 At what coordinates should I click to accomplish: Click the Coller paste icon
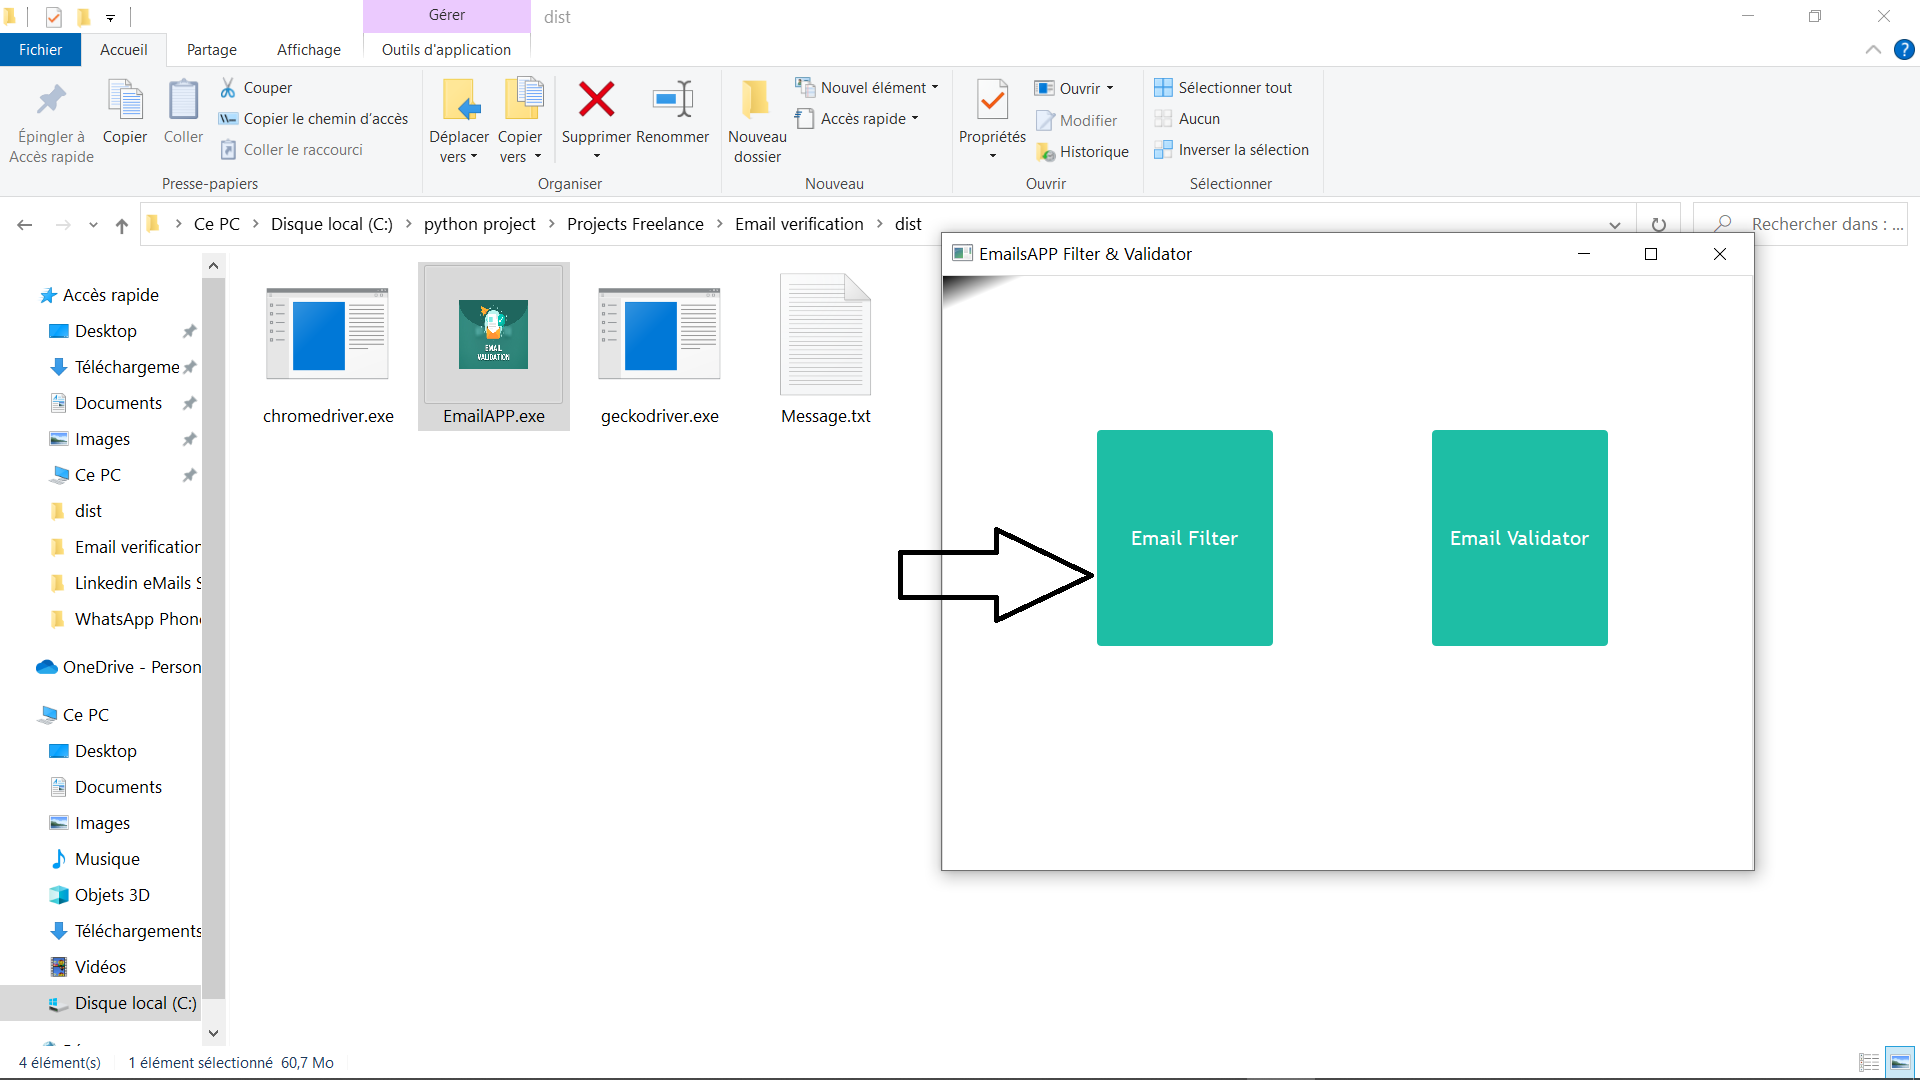click(183, 100)
